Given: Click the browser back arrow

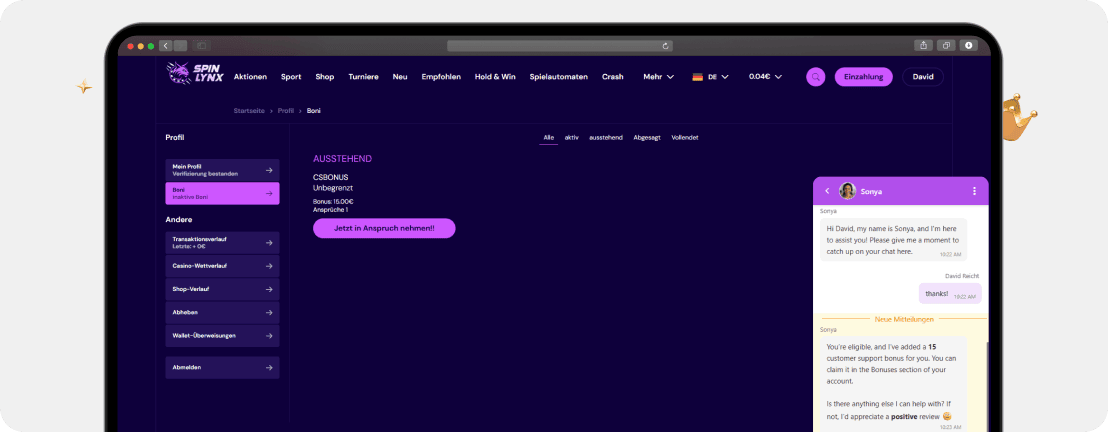Looking at the screenshot, I should tap(165, 45).
